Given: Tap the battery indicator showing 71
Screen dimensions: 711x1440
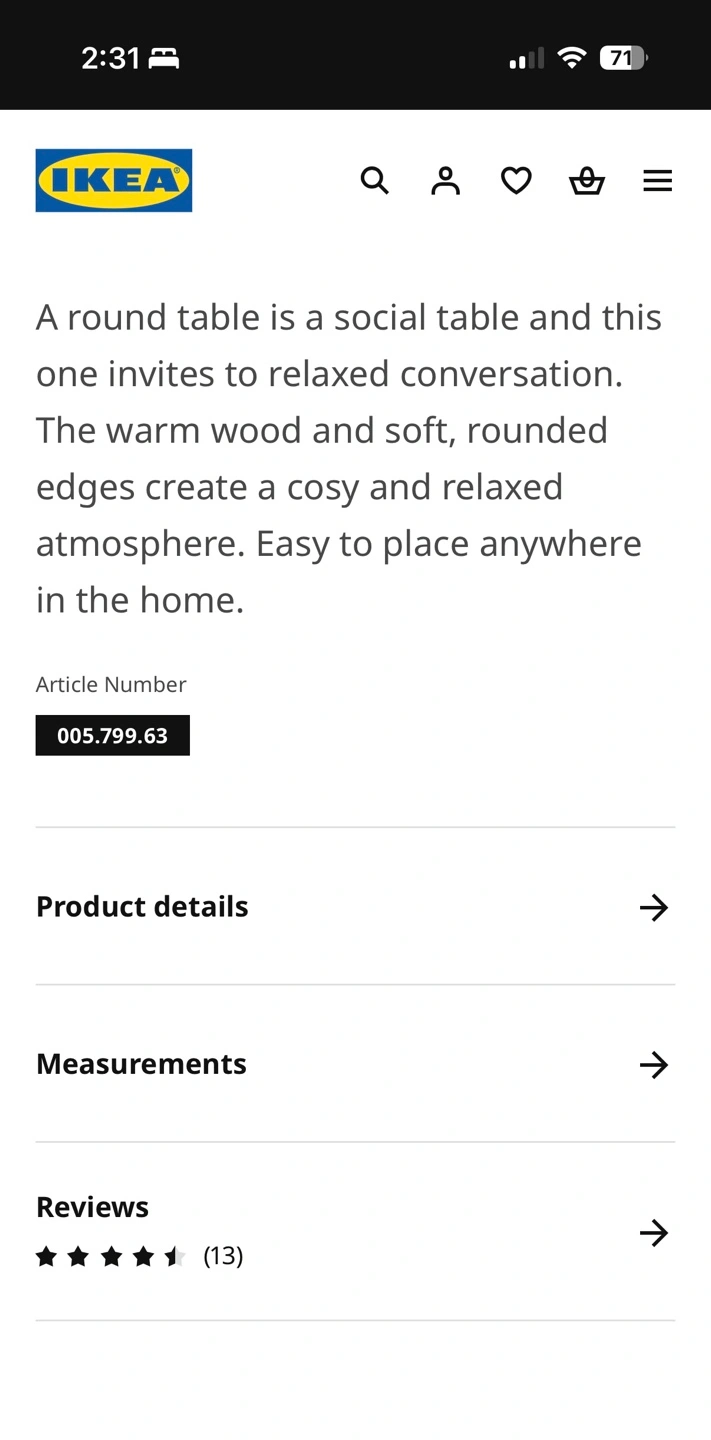Looking at the screenshot, I should tap(622, 58).
